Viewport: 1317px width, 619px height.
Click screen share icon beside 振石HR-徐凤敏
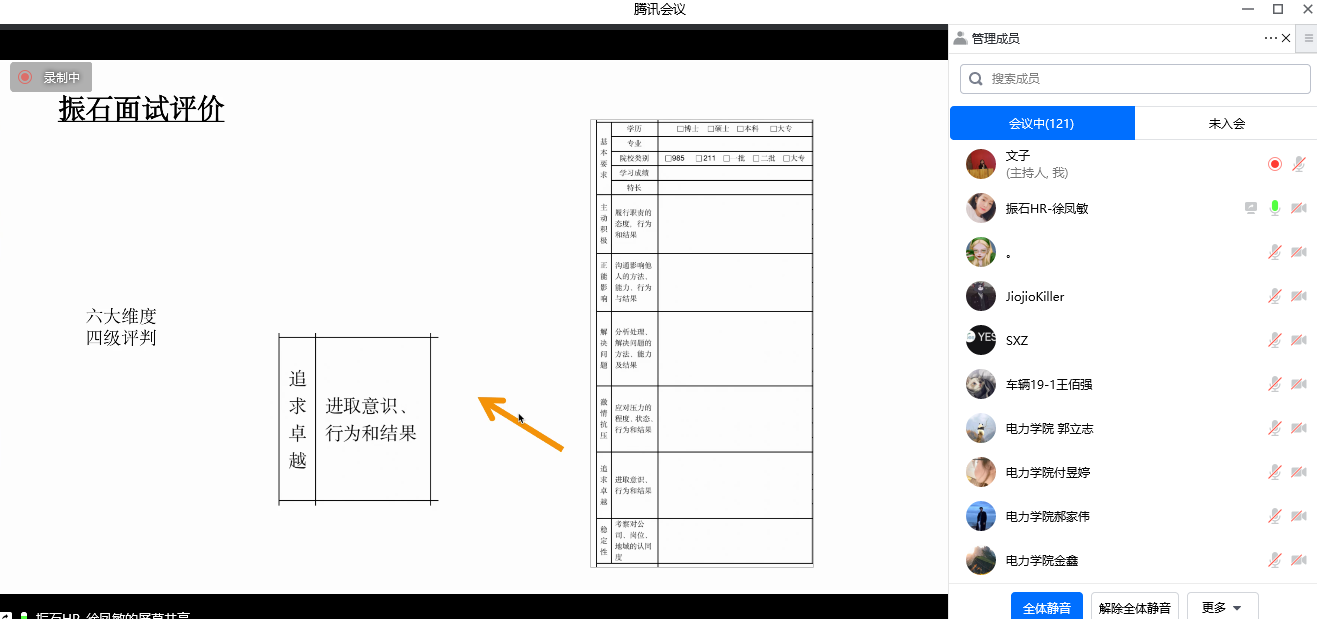click(x=1250, y=208)
